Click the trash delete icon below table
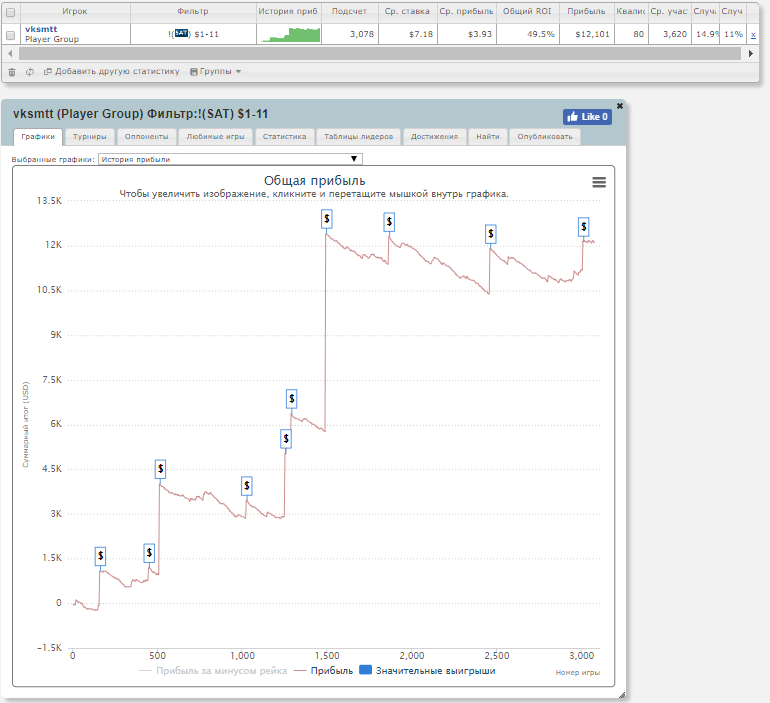Image resolution: width=770 pixels, height=703 pixels. click(x=11, y=72)
